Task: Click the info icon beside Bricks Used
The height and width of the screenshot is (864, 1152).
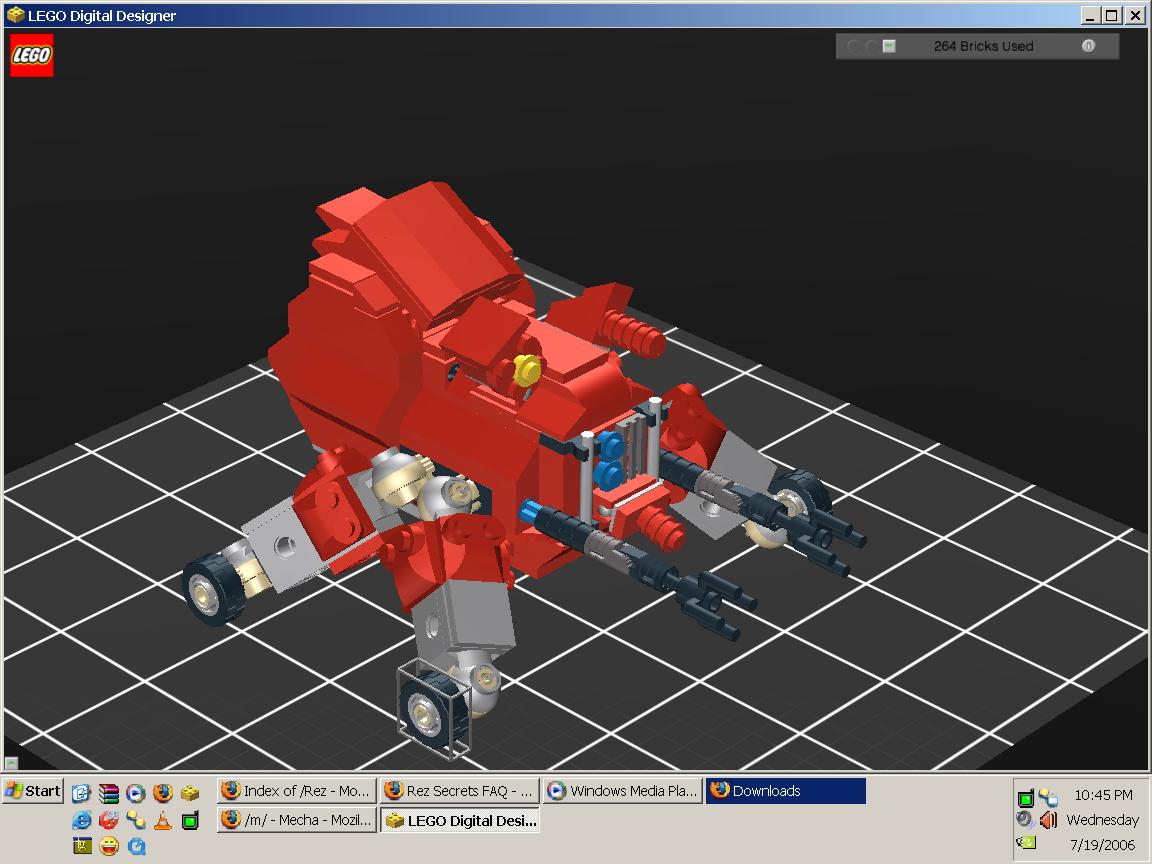Action: (1088, 46)
